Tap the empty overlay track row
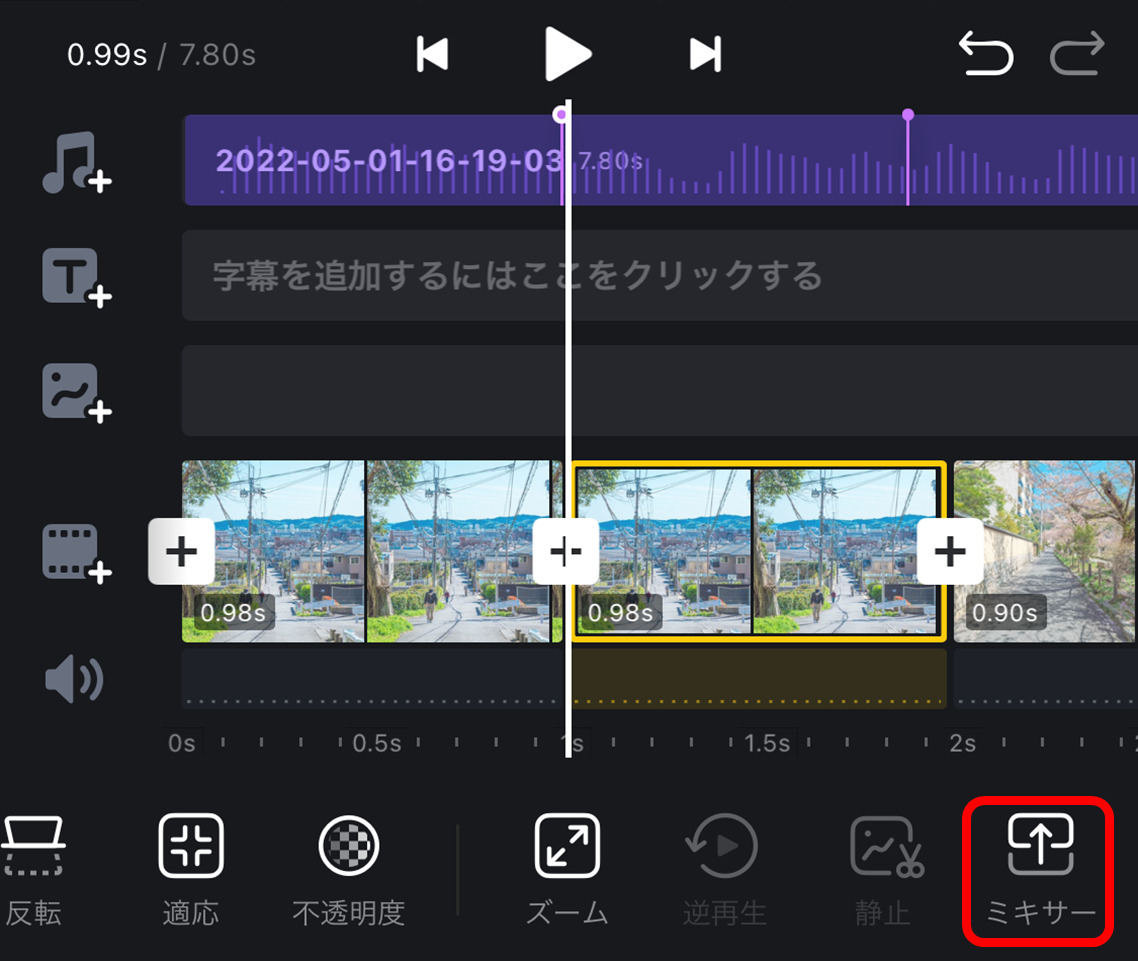 [660, 391]
